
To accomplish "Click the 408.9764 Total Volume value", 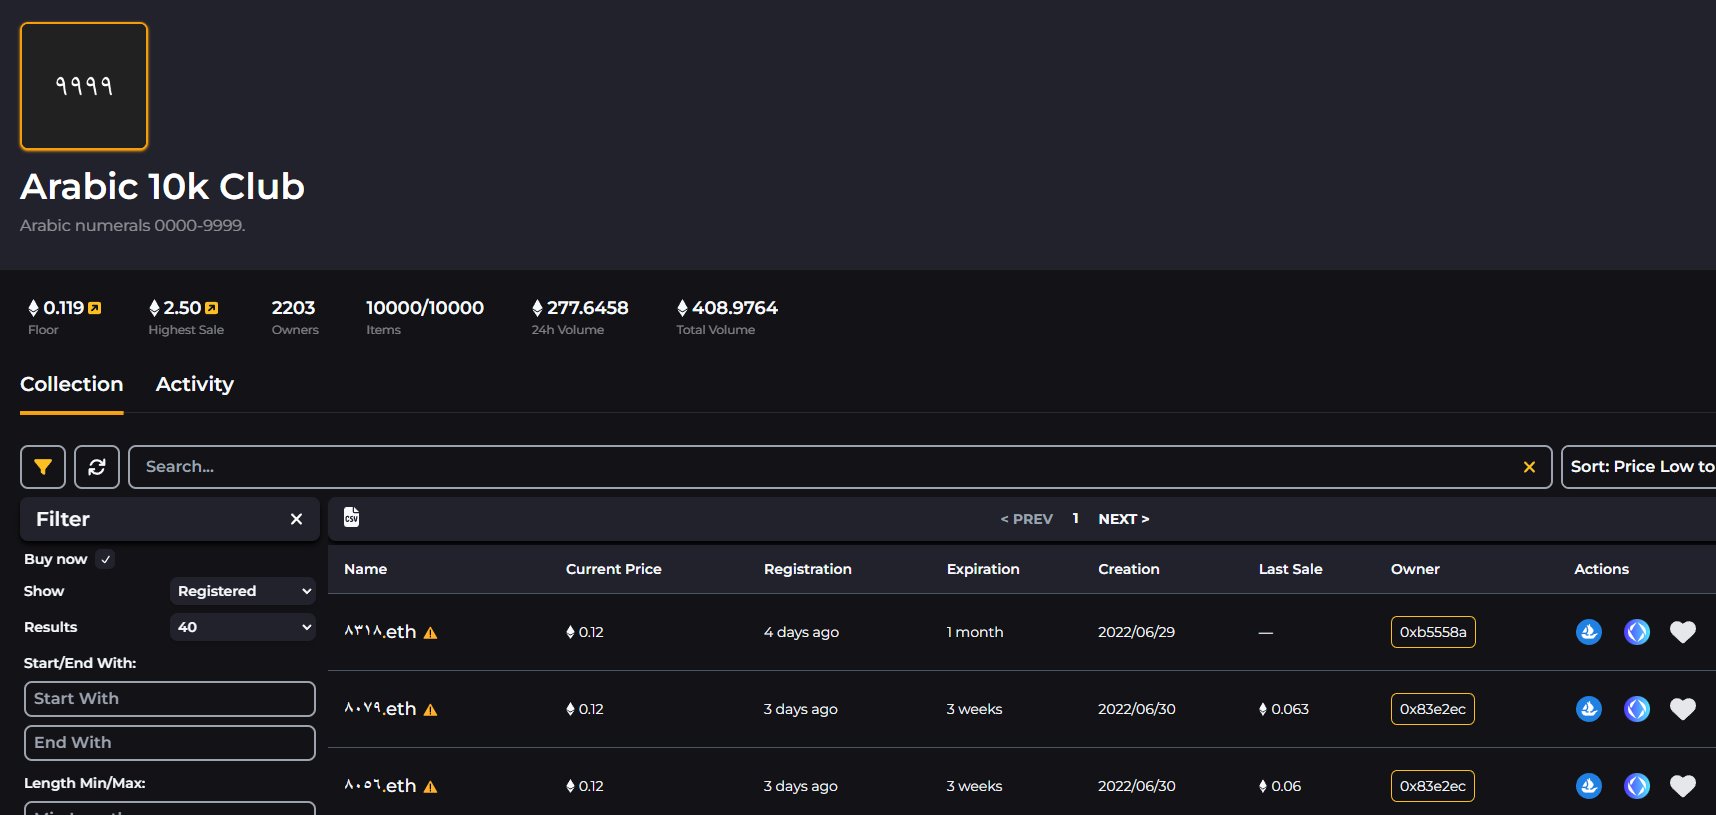I will (727, 308).
